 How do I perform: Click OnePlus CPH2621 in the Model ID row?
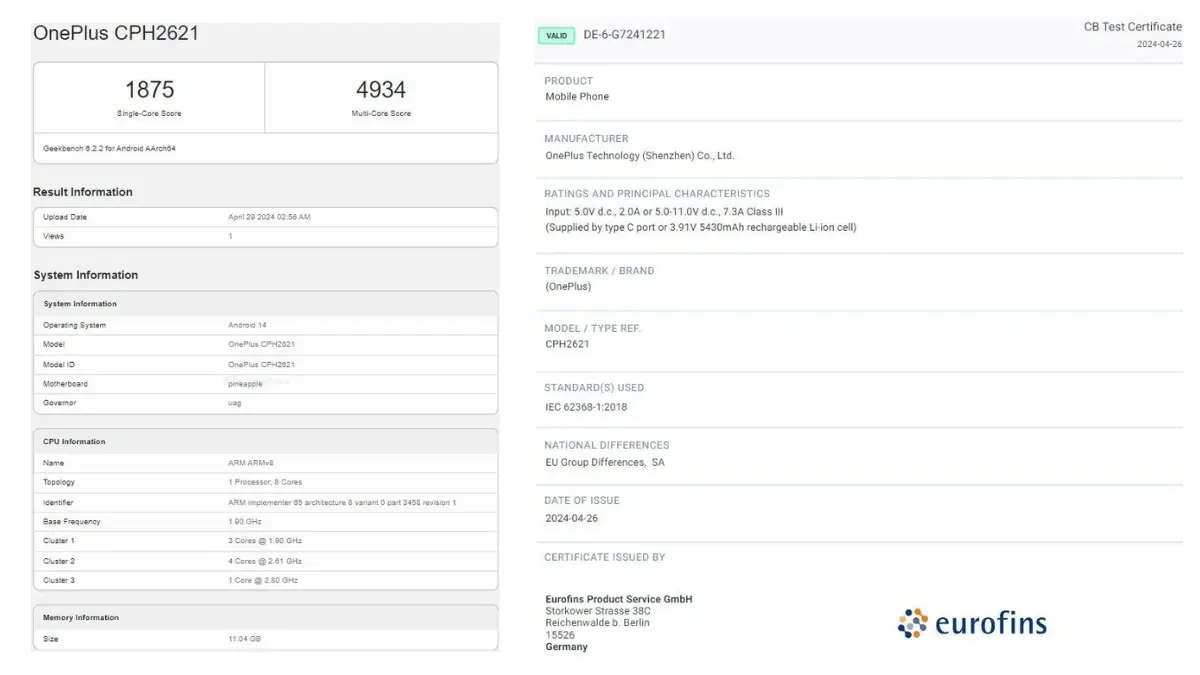point(261,364)
